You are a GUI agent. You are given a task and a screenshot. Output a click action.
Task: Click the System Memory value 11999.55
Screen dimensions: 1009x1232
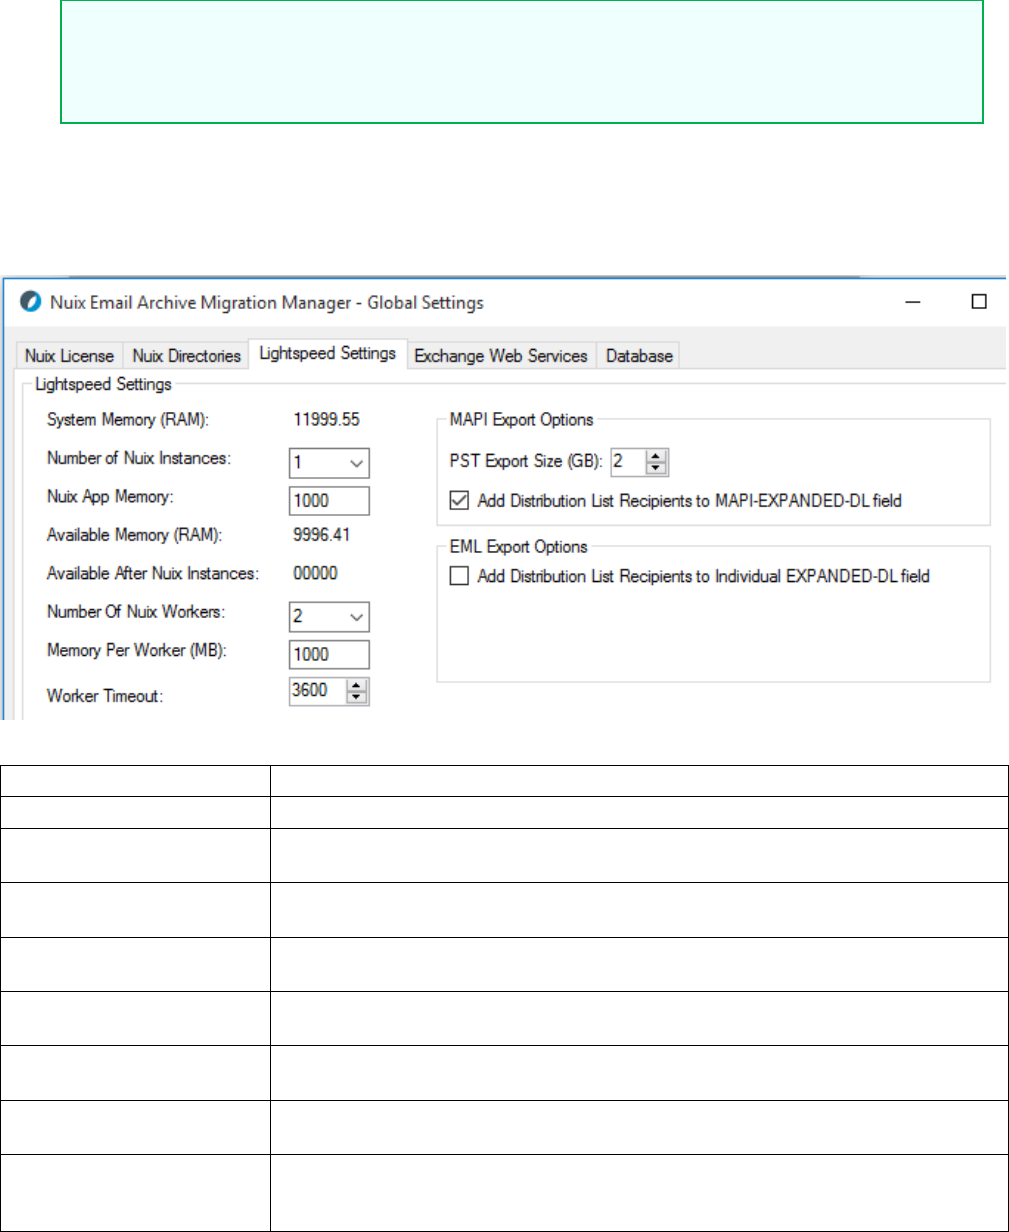(x=326, y=420)
